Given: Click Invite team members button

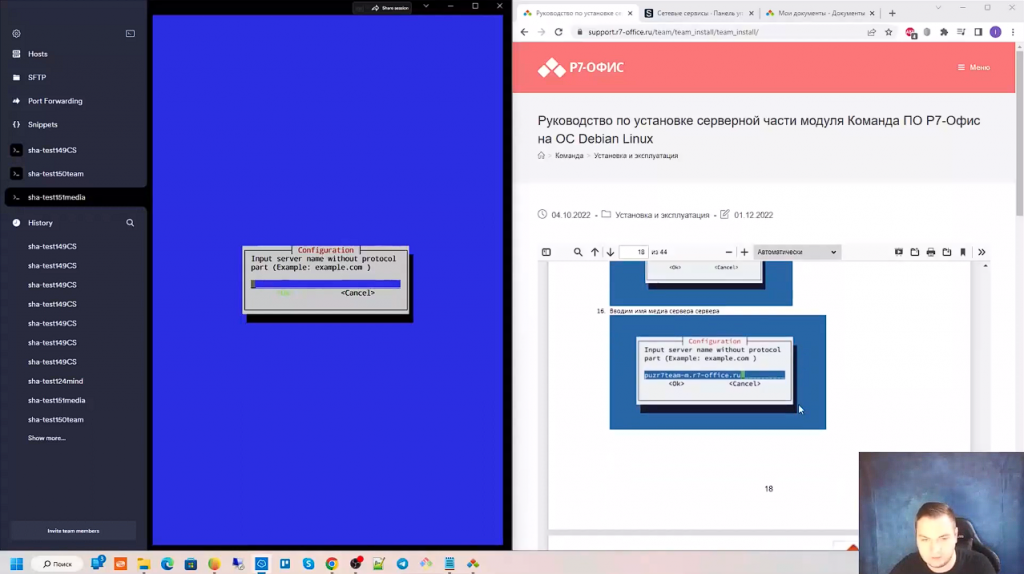Looking at the screenshot, I should click(x=73, y=531).
